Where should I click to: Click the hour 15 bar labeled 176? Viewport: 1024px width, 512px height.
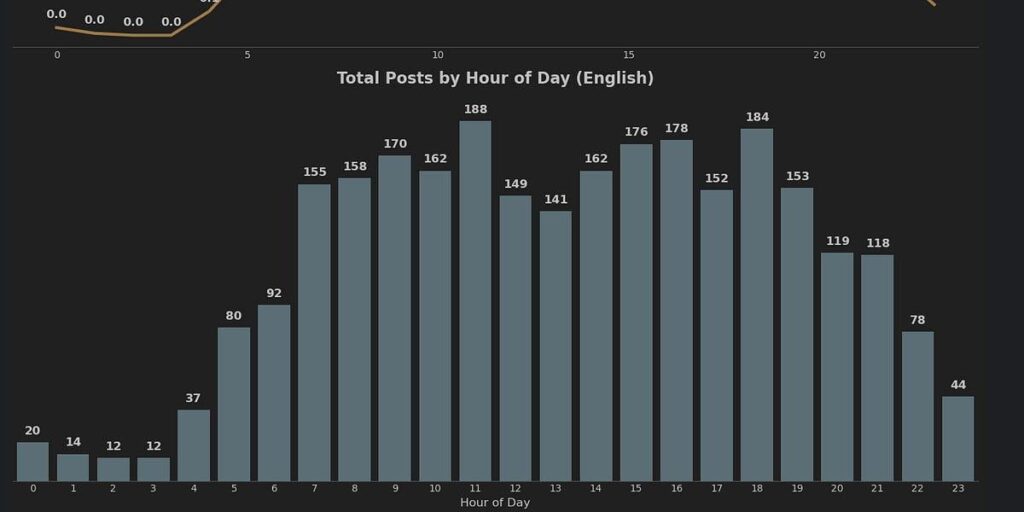tap(635, 313)
